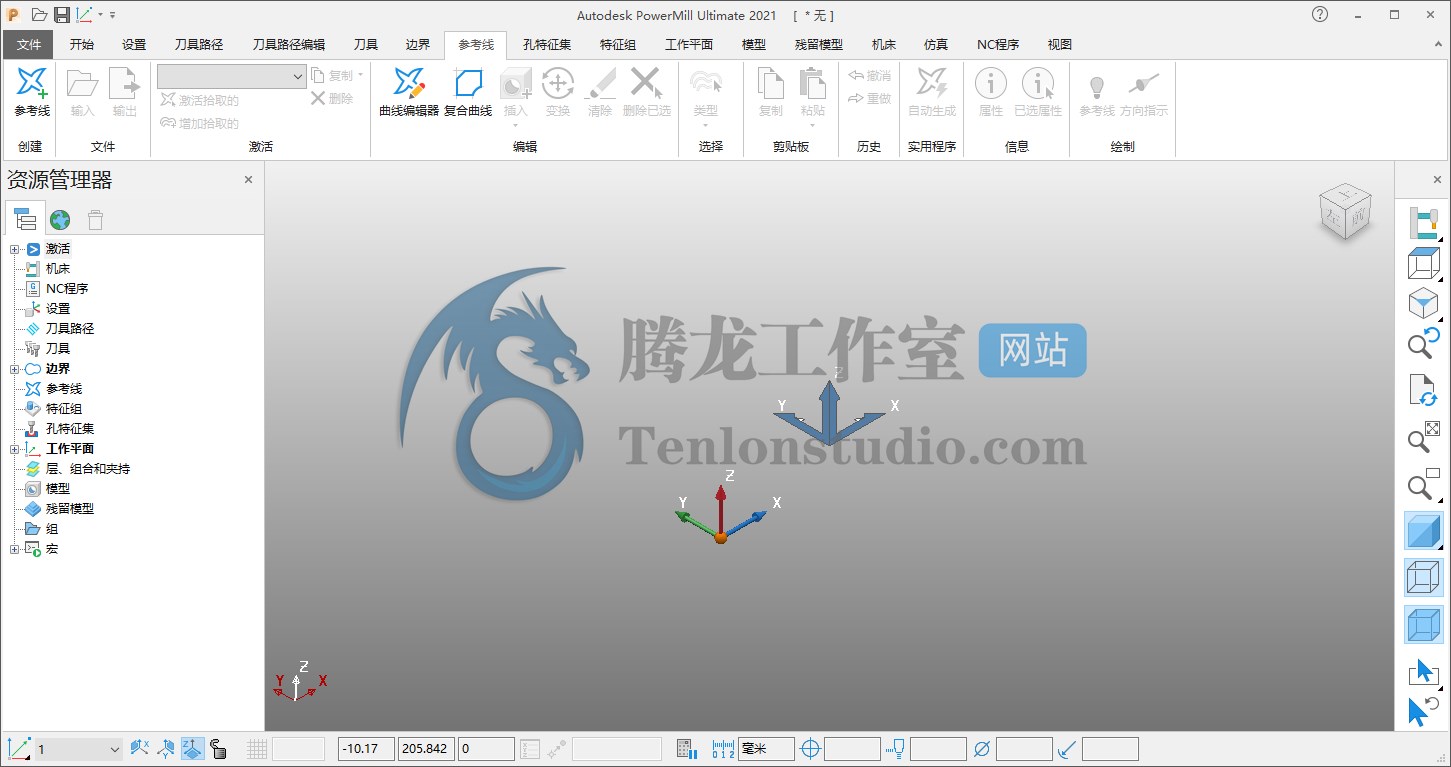Image resolution: width=1451 pixels, height=767 pixels.
Task: Click the refresh document icon in view toolbar
Action: click(x=1423, y=391)
